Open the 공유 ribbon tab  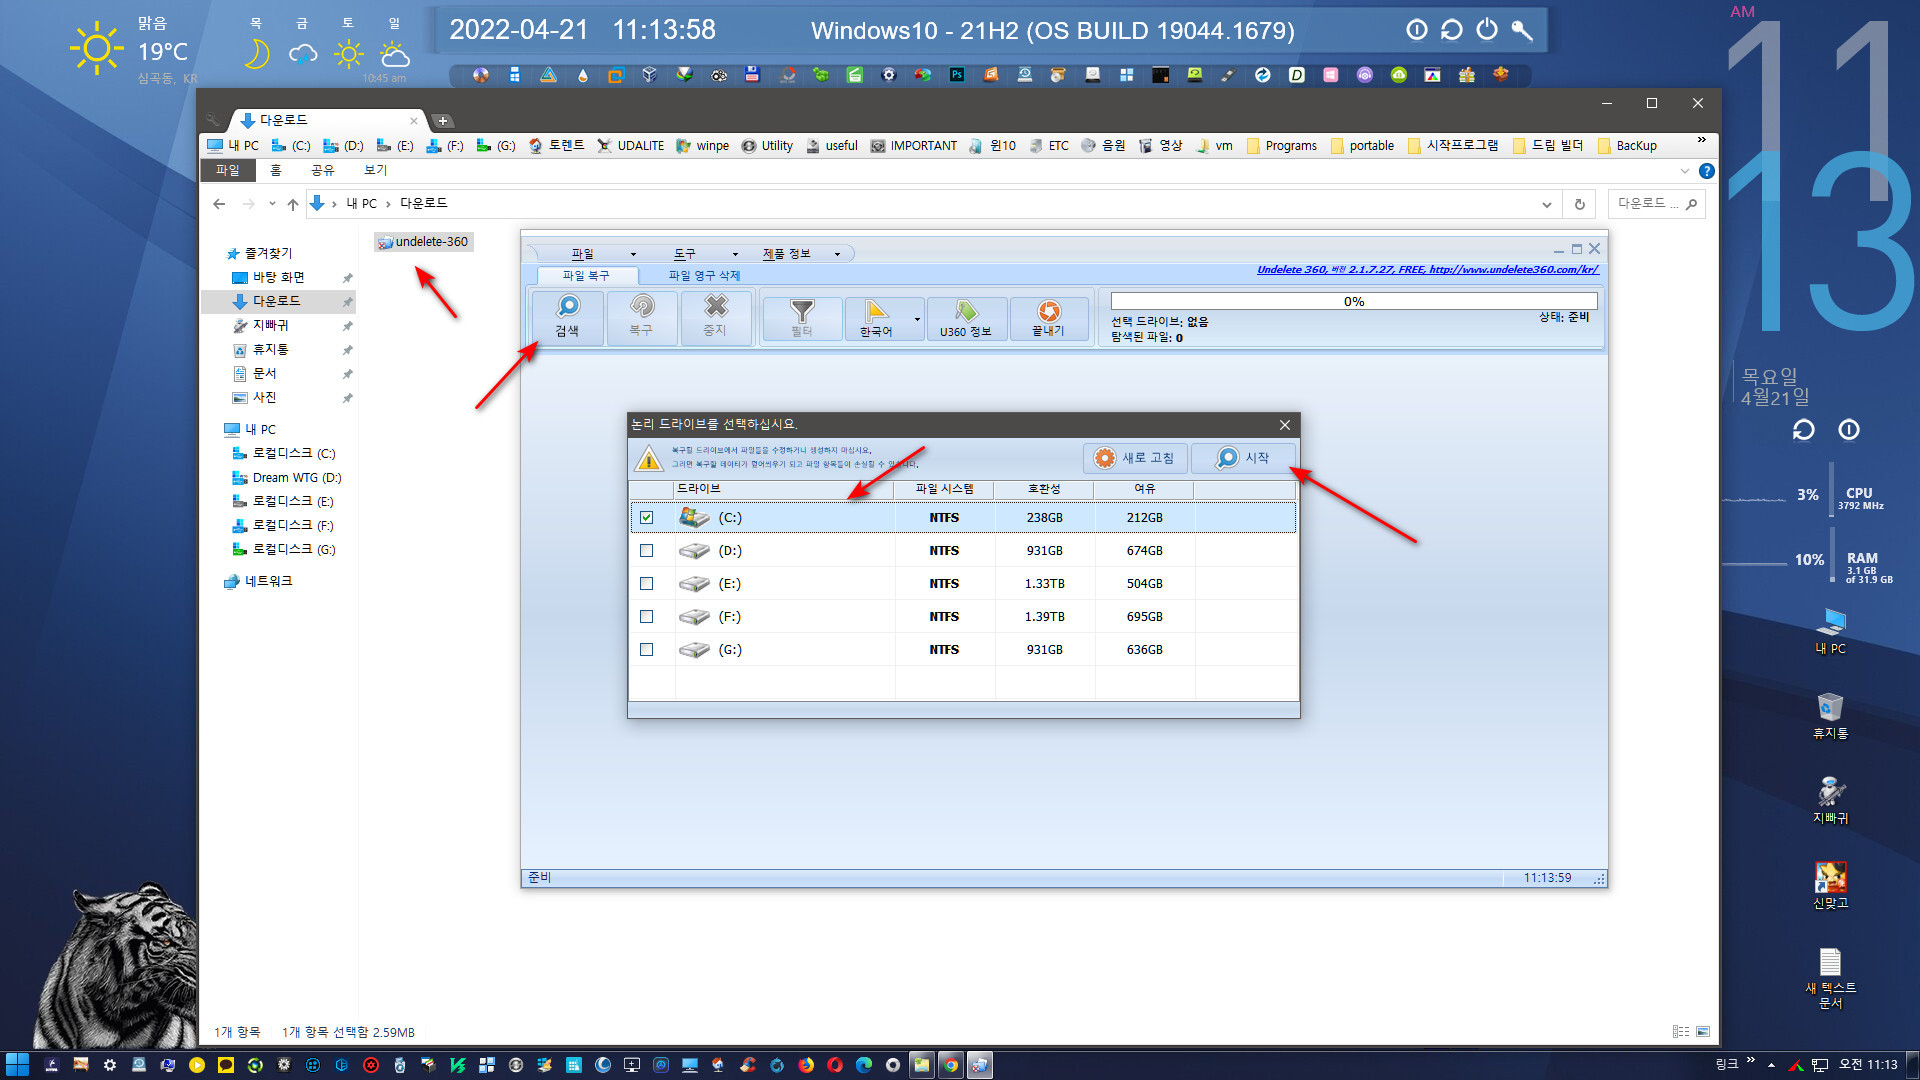click(x=322, y=171)
